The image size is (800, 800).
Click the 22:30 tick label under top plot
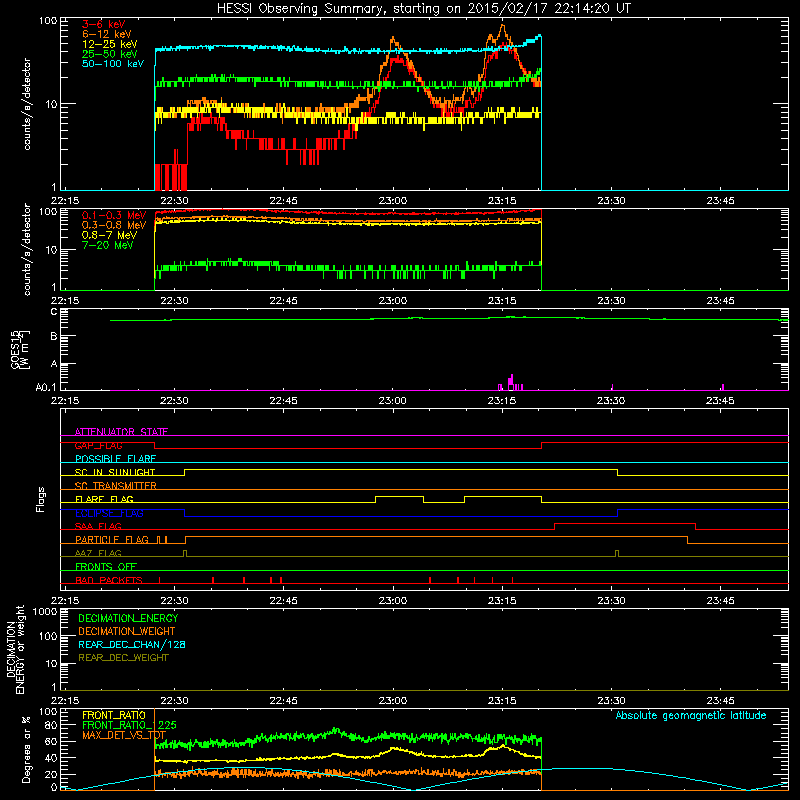coord(174,201)
